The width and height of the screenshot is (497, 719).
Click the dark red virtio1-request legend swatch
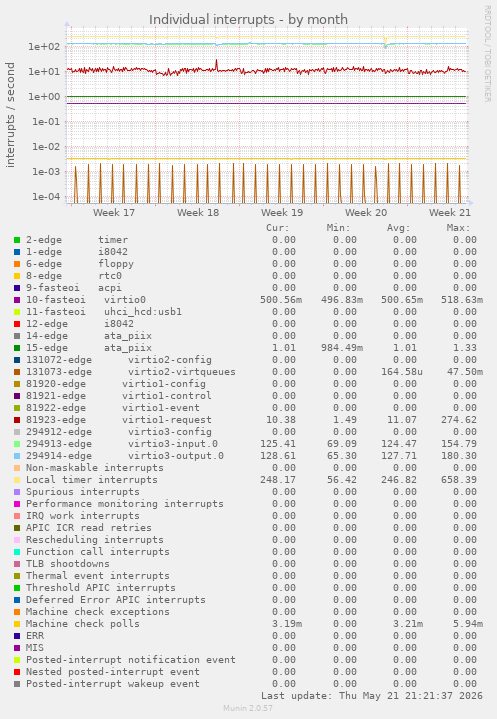click(x=17, y=420)
